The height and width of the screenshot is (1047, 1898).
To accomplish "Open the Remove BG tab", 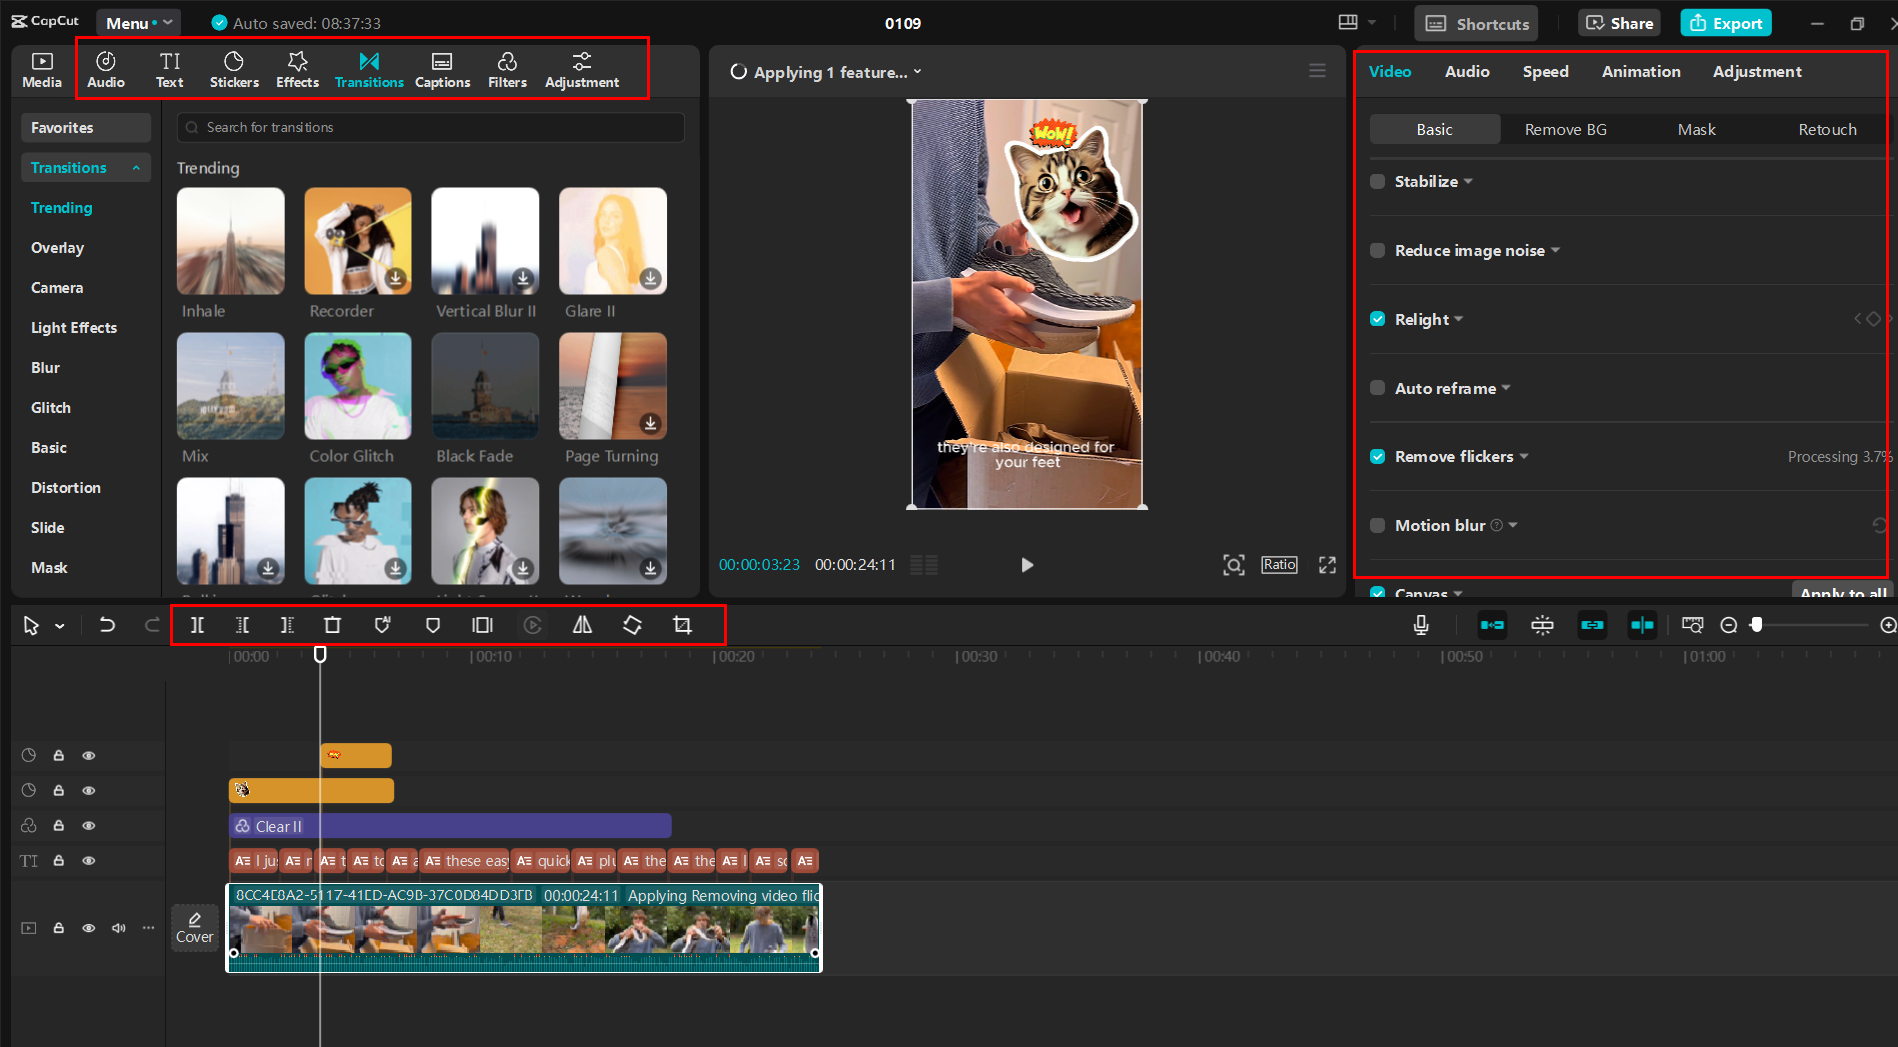I will (1565, 129).
